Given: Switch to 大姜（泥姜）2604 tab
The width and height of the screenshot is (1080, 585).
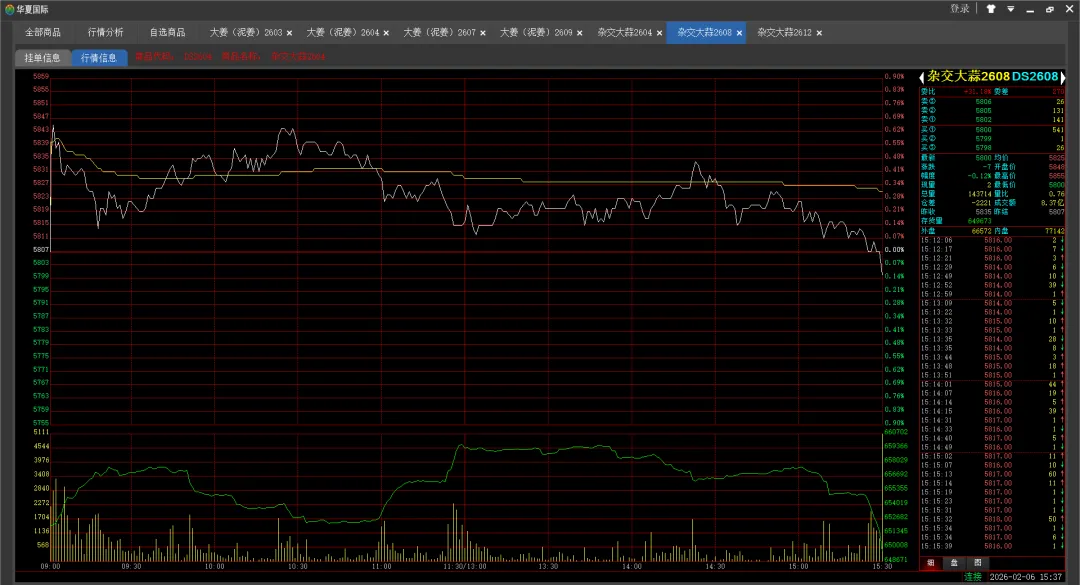Looking at the screenshot, I should click(342, 32).
